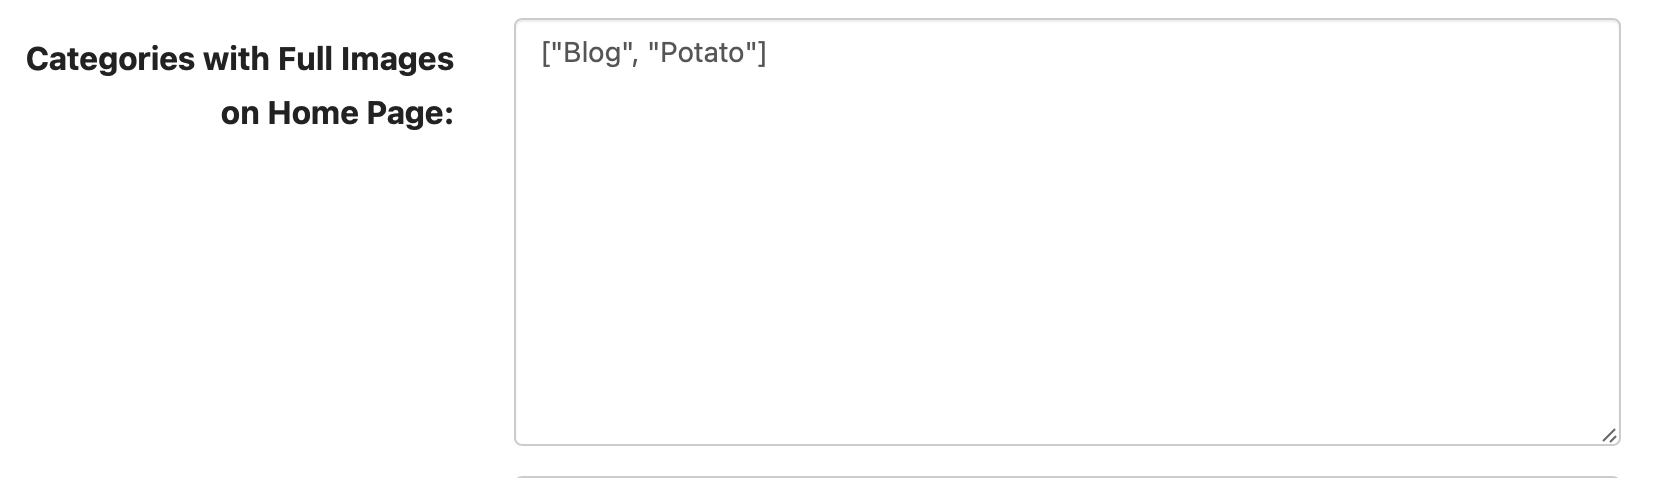Select the partially visible field below the textarea
This screenshot has height=478, width=1678.
point(1066,476)
